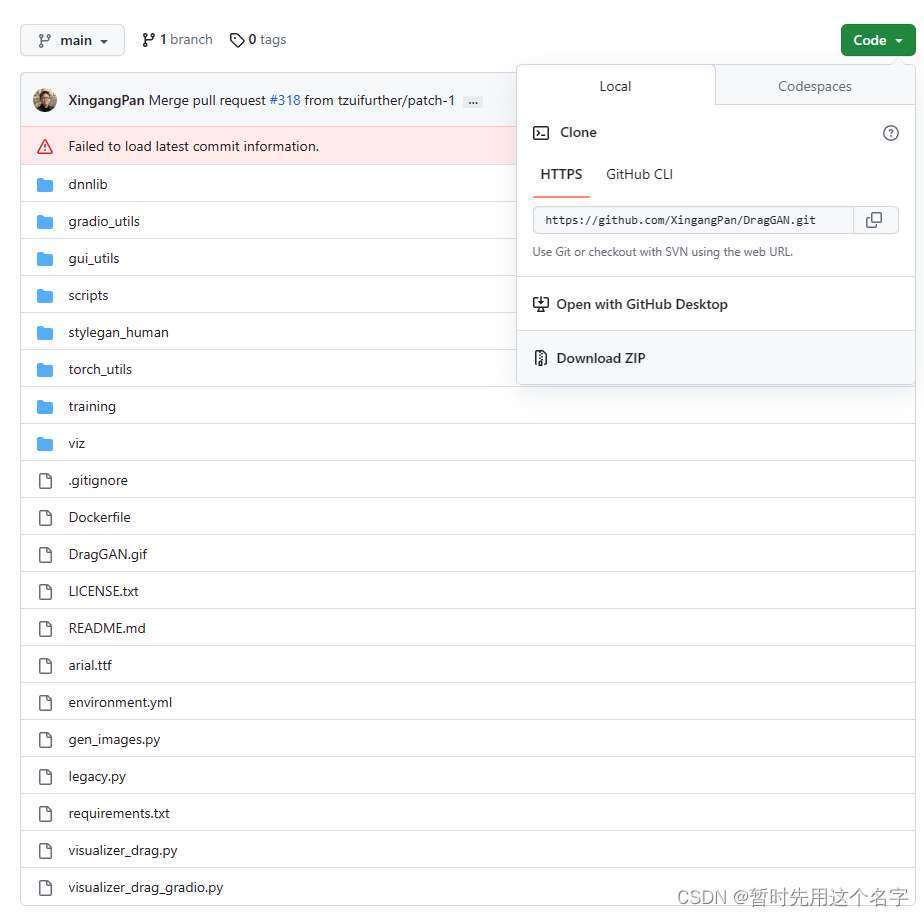Open the gen_images.py file

coord(114,740)
